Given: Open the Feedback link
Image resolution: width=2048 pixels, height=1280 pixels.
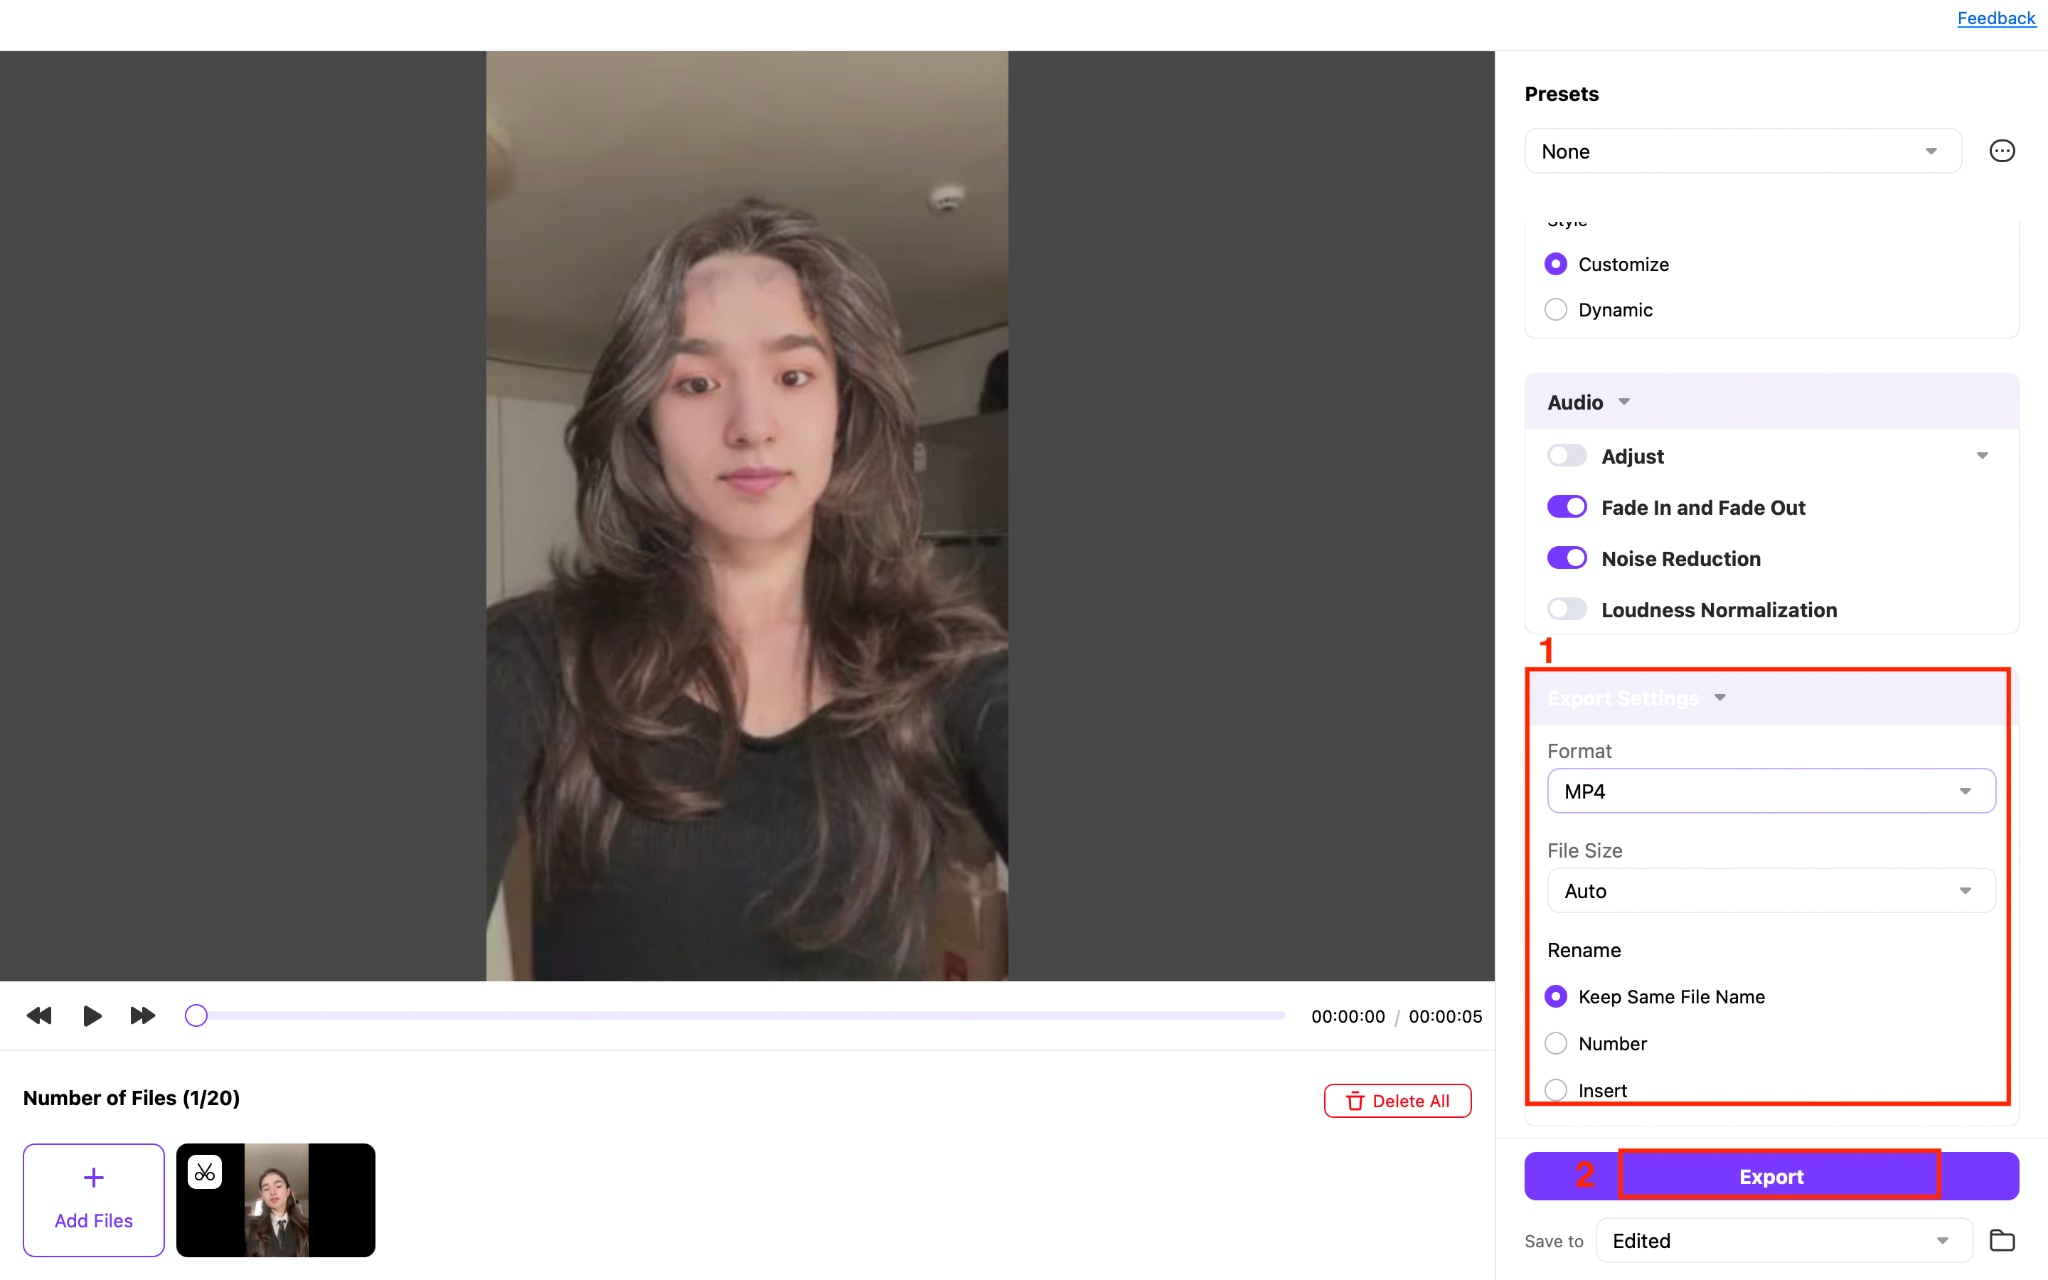Looking at the screenshot, I should point(1996,18).
